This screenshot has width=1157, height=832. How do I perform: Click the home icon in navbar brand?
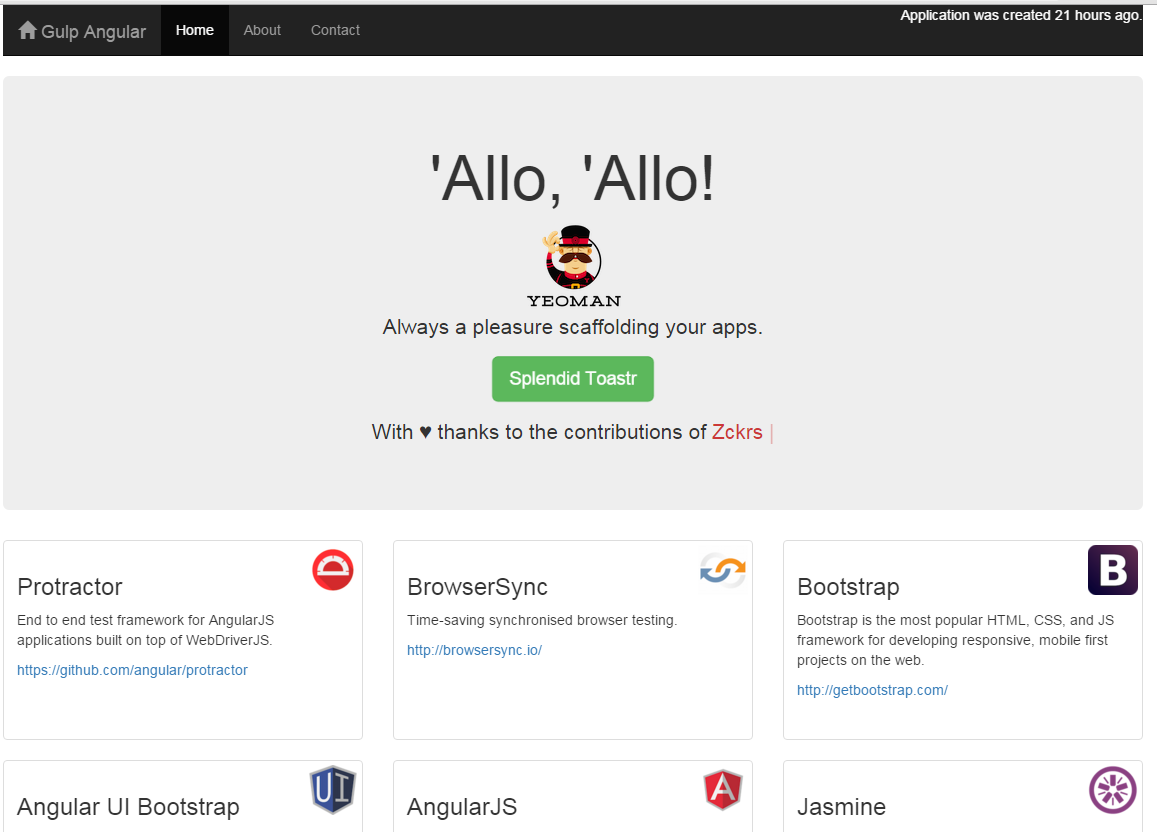(x=27, y=30)
